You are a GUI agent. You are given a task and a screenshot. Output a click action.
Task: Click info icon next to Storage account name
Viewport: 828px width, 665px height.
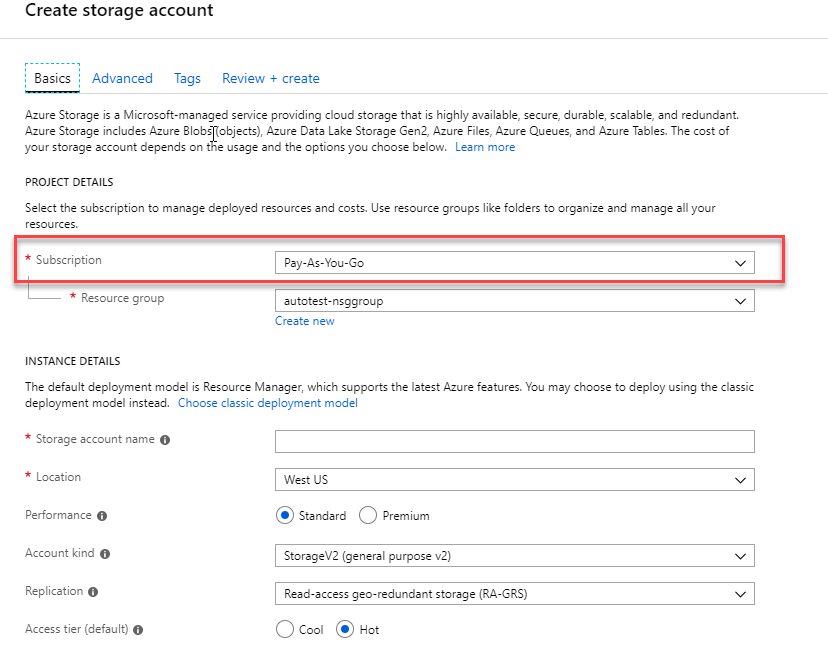click(x=165, y=440)
